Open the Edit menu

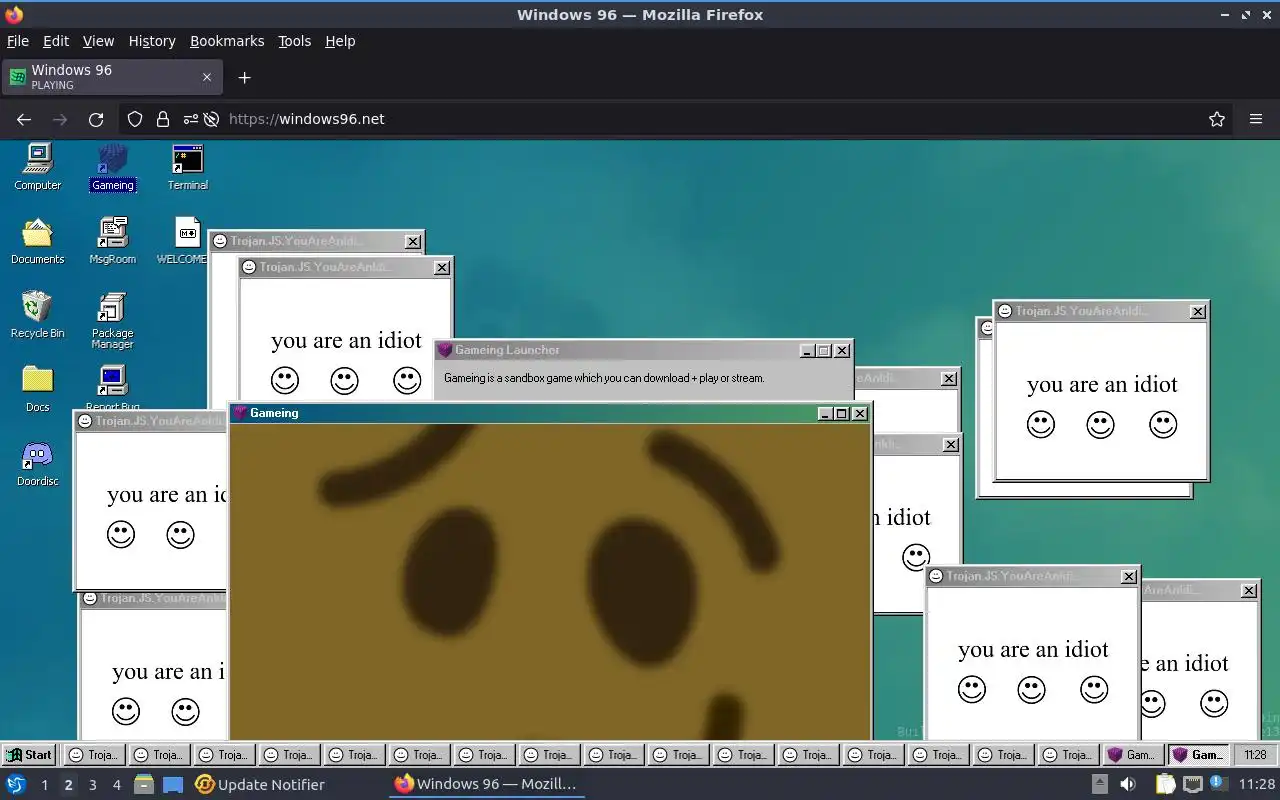[56, 41]
